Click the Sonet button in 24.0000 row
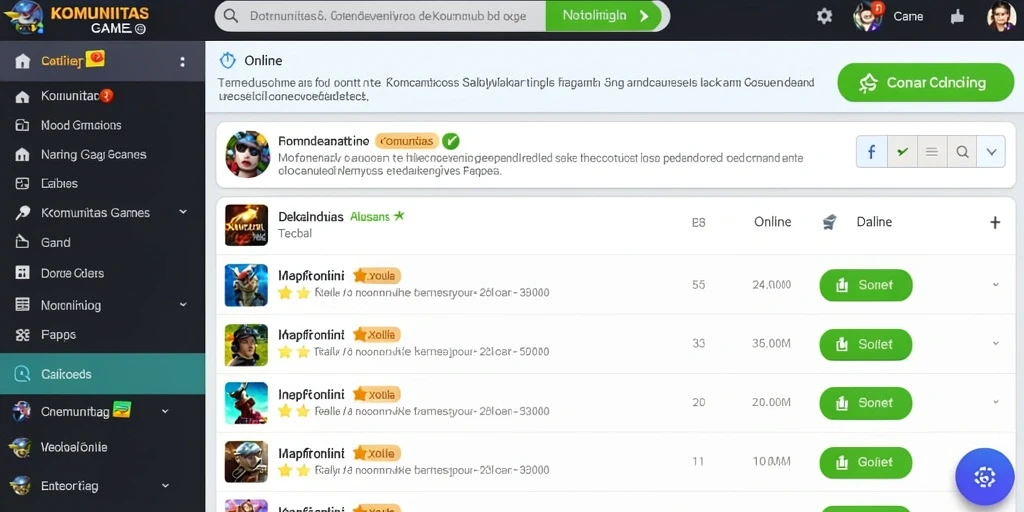 click(865, 285)
